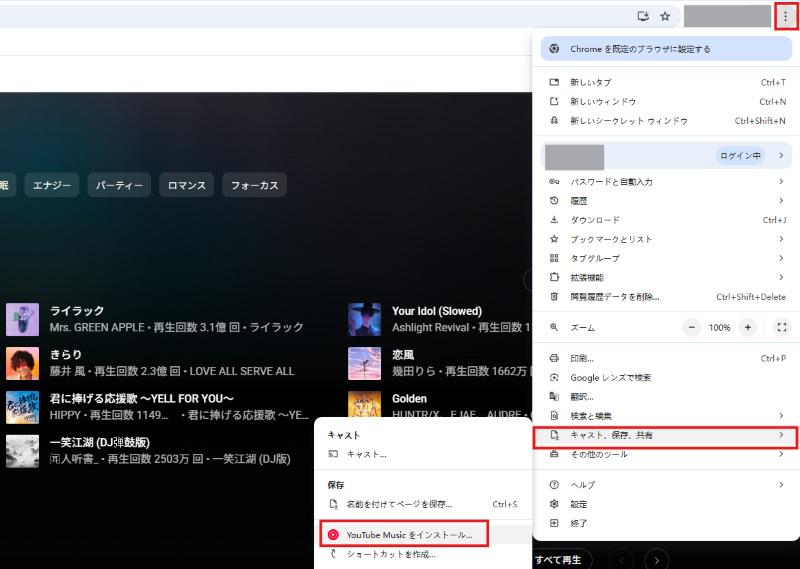Click the ヘルプ question mark icon

[554, 484]
